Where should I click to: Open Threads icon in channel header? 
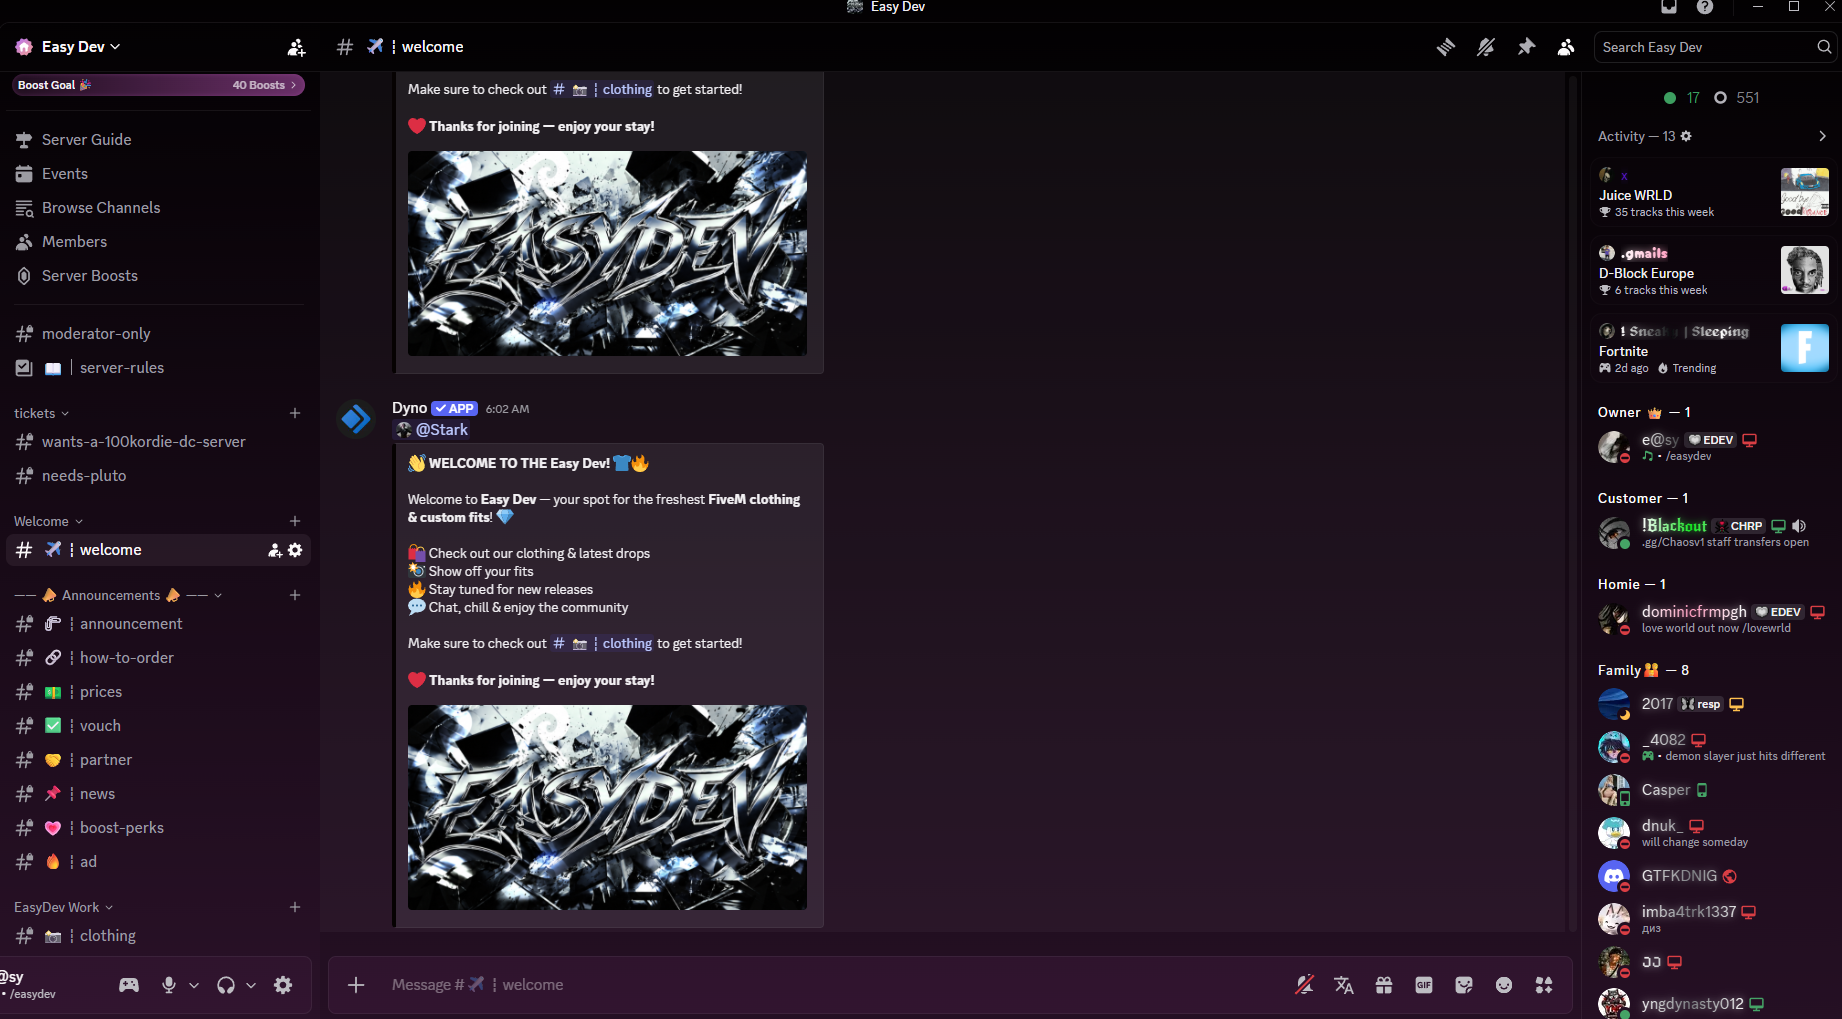1446,47
